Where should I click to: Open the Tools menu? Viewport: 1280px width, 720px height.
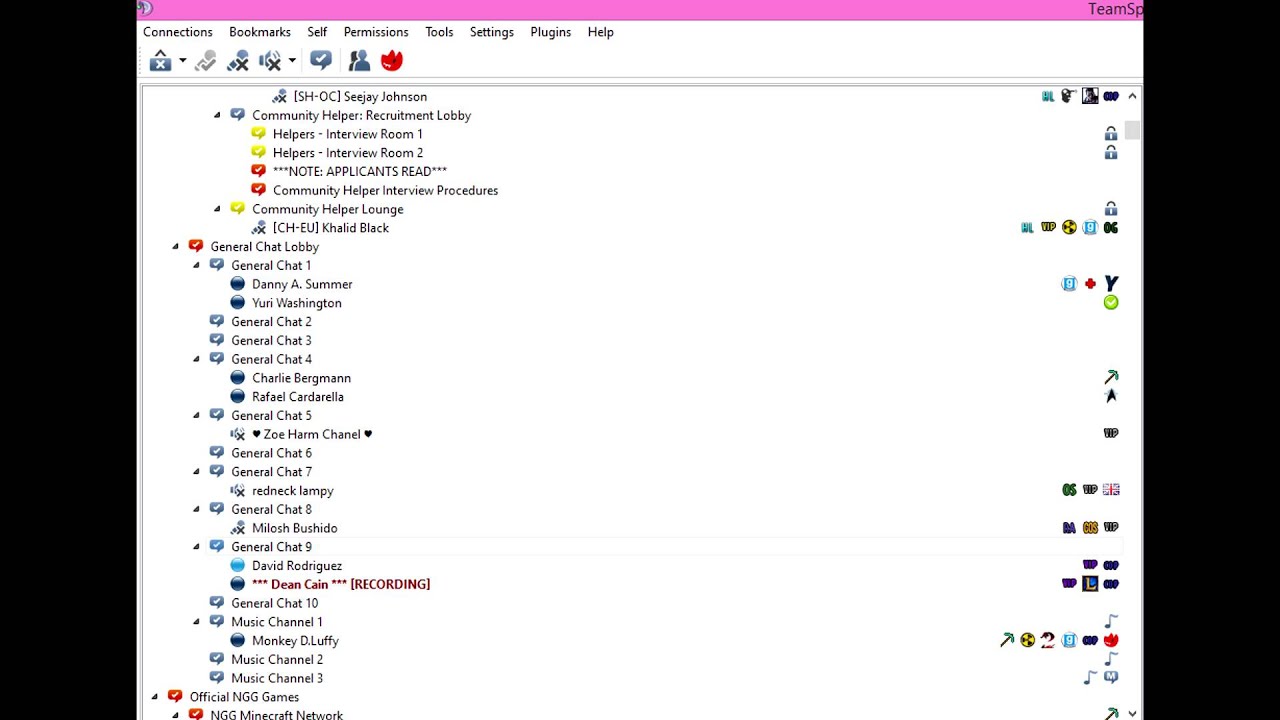point(439,32)
